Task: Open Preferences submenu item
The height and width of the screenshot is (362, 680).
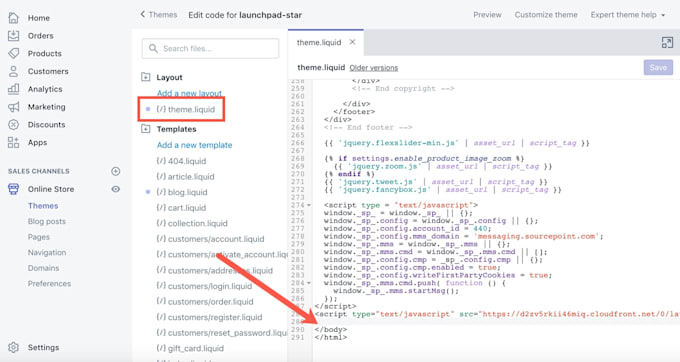Action: click(x=49, y=284)
